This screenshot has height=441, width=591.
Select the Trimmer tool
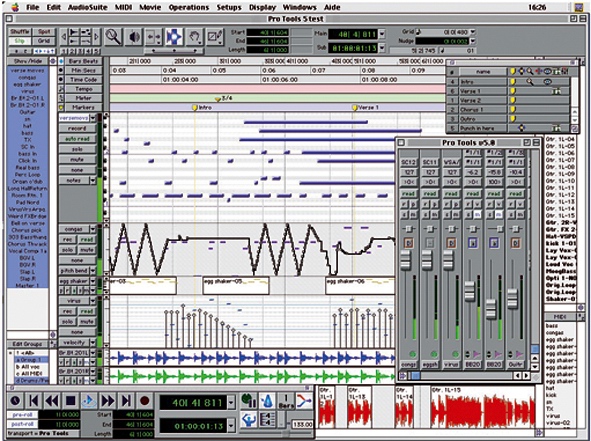click(154, 37)
